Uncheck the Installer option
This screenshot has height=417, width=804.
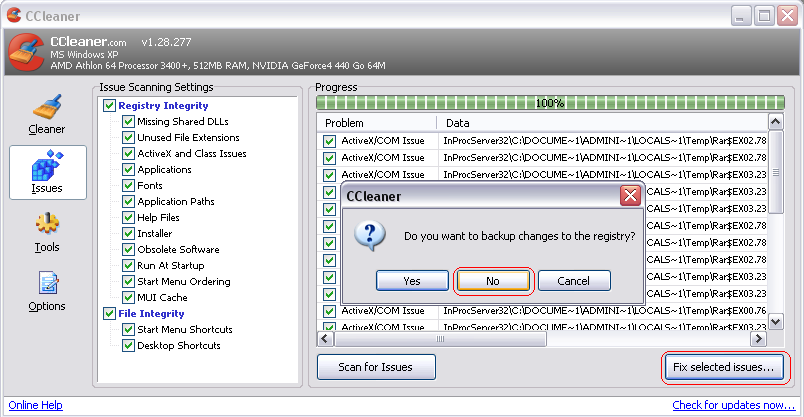pos(128,233)
